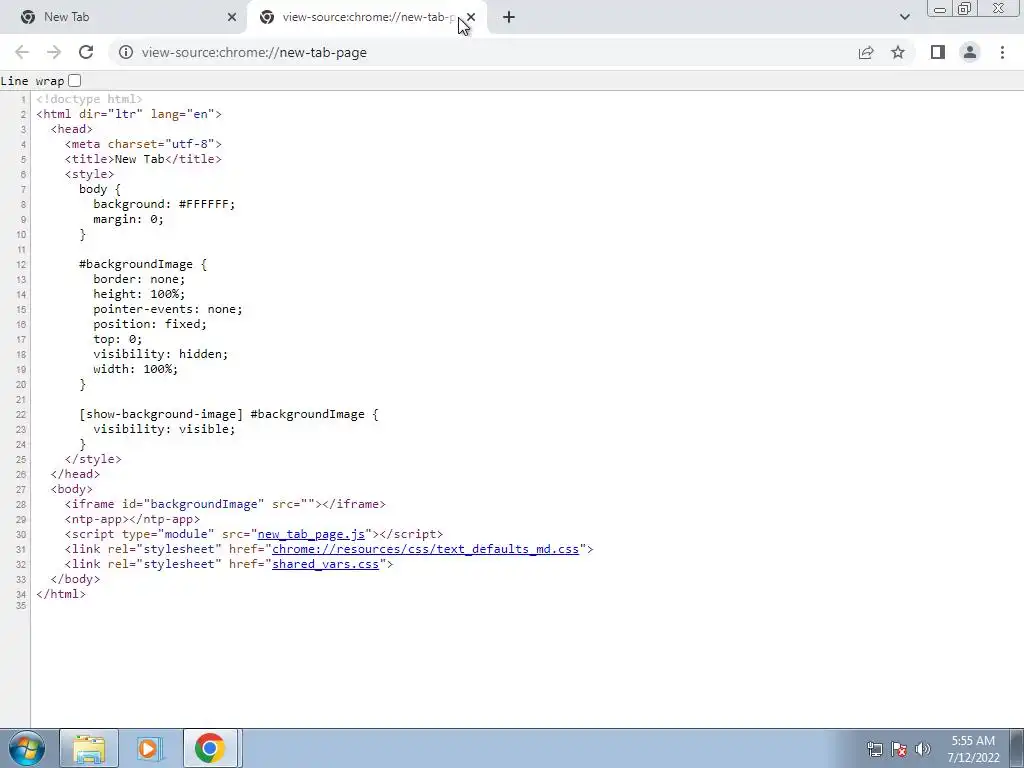The image size is (1024, 768).
Task: Click the Show desktop strip at taskbar end
Action: point(1016,748)
